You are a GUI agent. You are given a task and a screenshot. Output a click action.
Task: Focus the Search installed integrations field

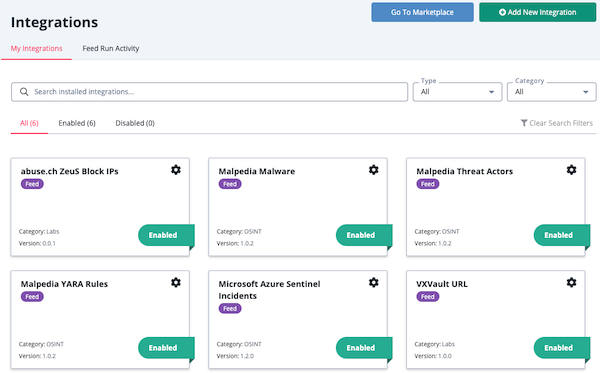pos(209,92)
